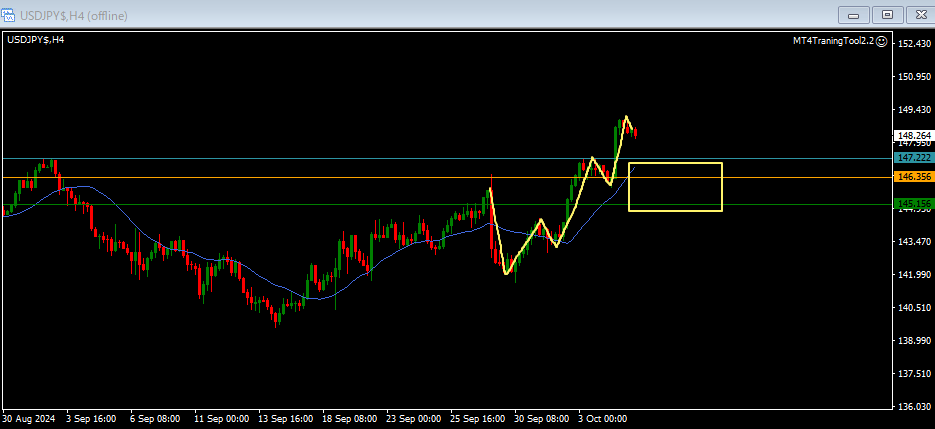Close the USDJPY H4 chart window
Image resolution: width=935 pixels, height=429 pixels.
coord(918,14)
